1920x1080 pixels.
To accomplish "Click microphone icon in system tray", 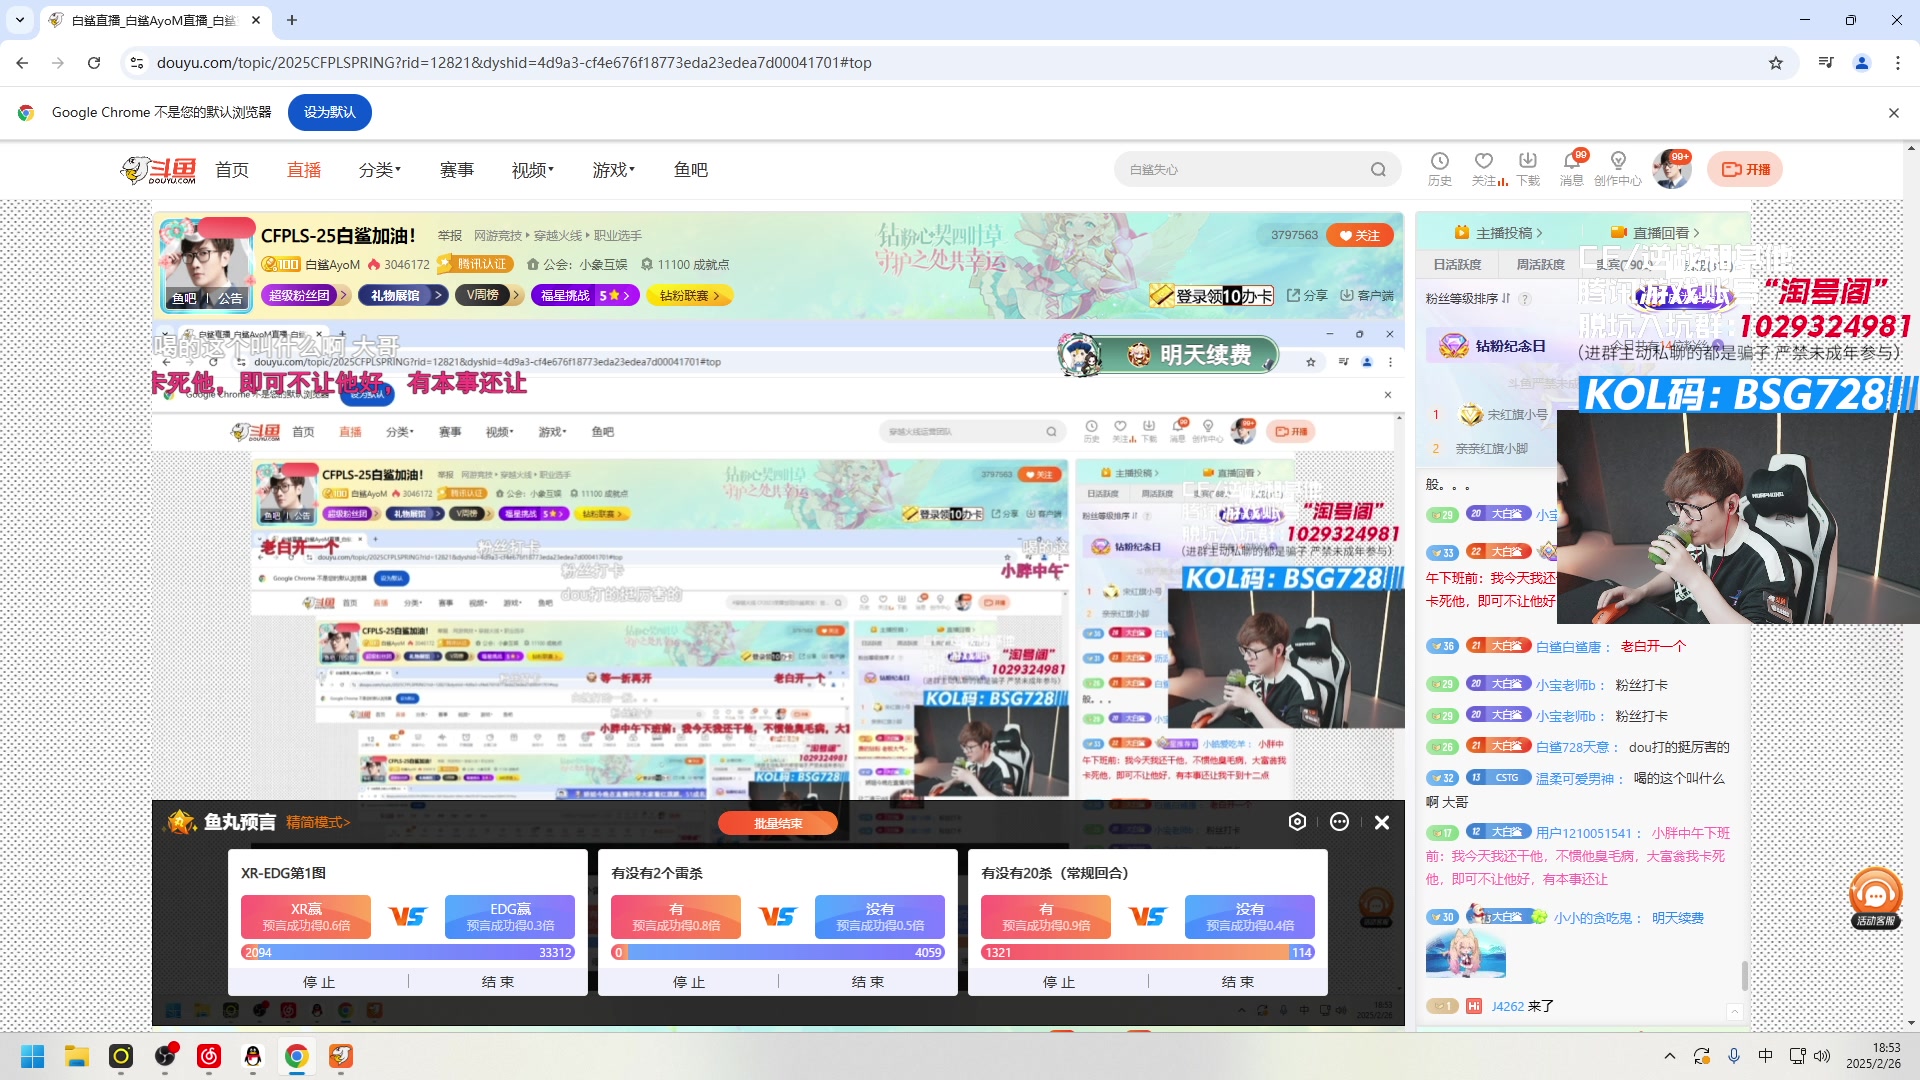I will point(1734,1056).
